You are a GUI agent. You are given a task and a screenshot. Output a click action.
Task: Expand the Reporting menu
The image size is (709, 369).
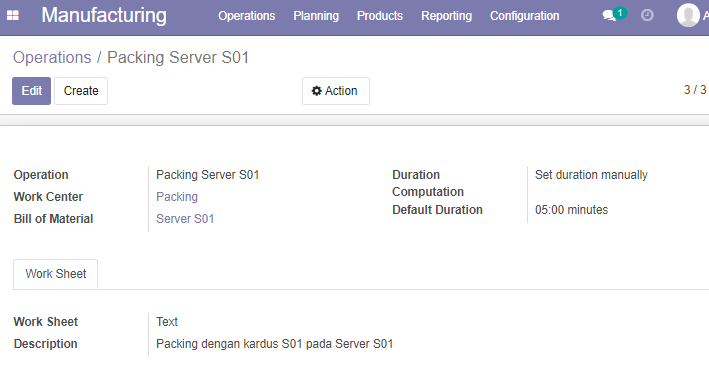click(446, 16)
